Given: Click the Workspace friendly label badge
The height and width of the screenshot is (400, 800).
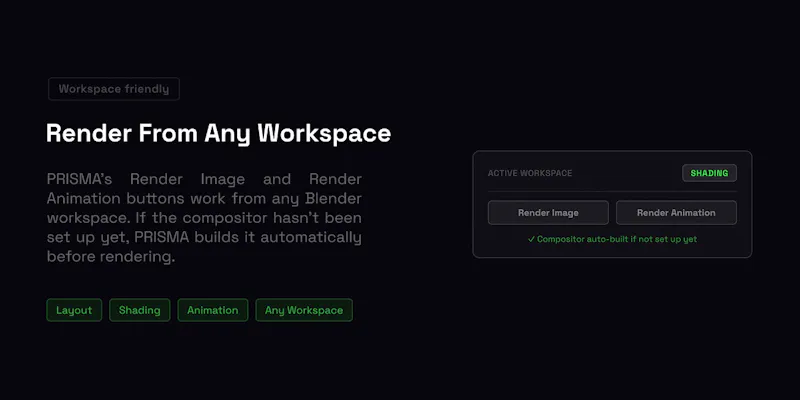Looking at the screenshot, I should tap(114, 89).
